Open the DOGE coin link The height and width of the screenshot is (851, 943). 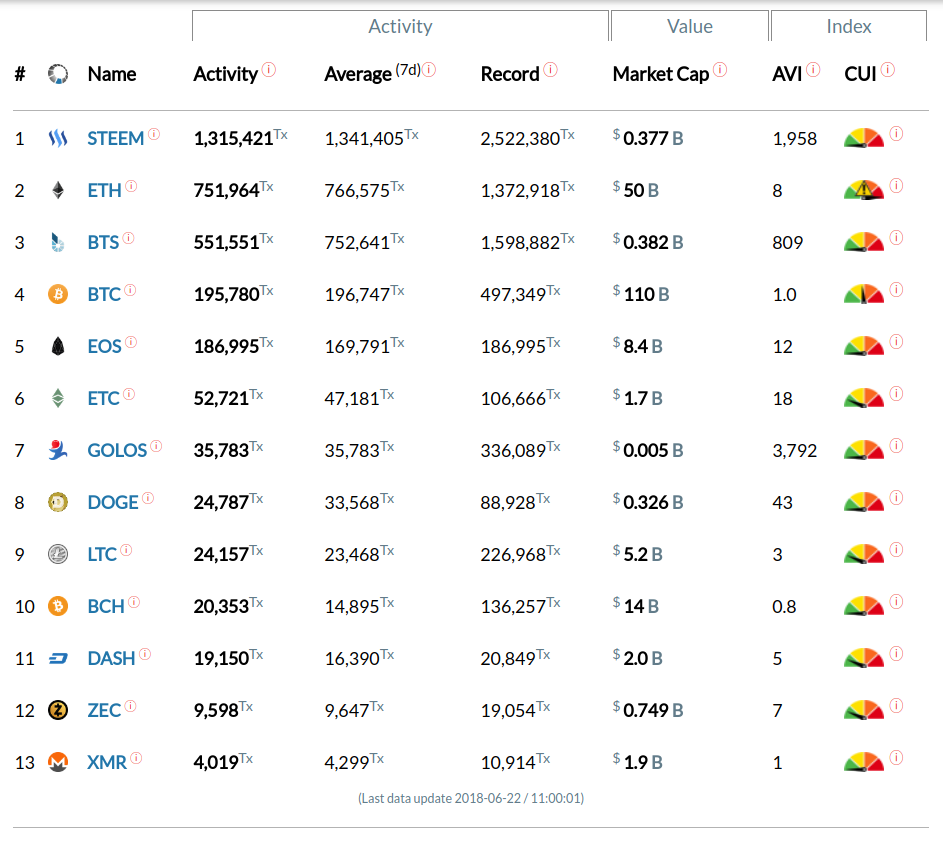pos(113,502)
